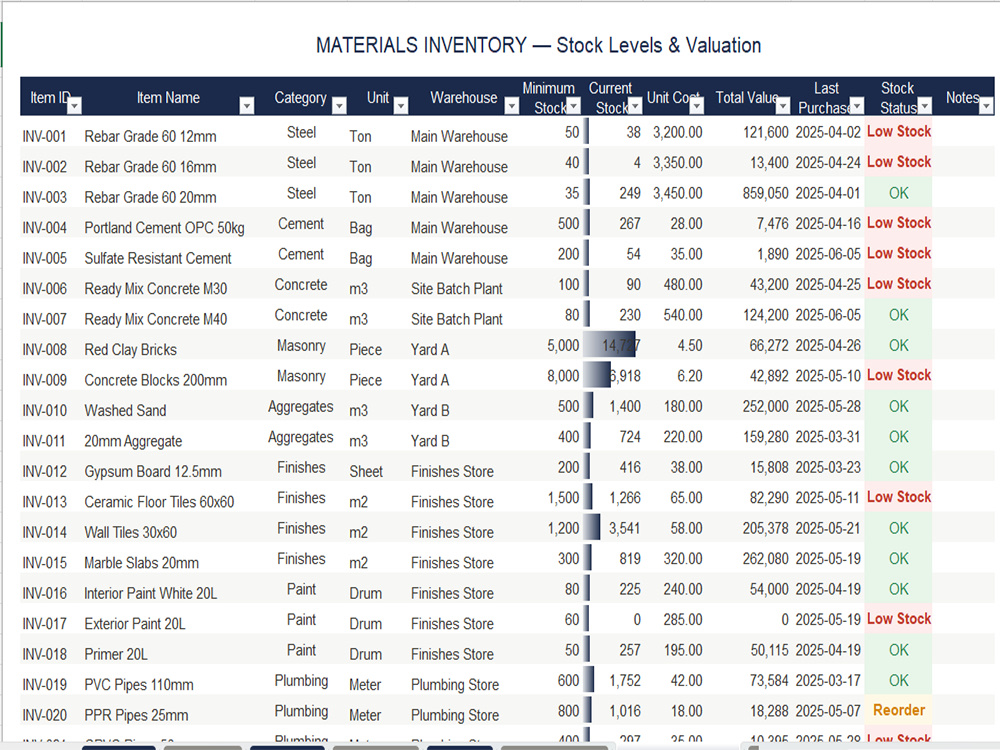
Task: Select unit Meter for PPR Pipes
Action: coord(365,716)
